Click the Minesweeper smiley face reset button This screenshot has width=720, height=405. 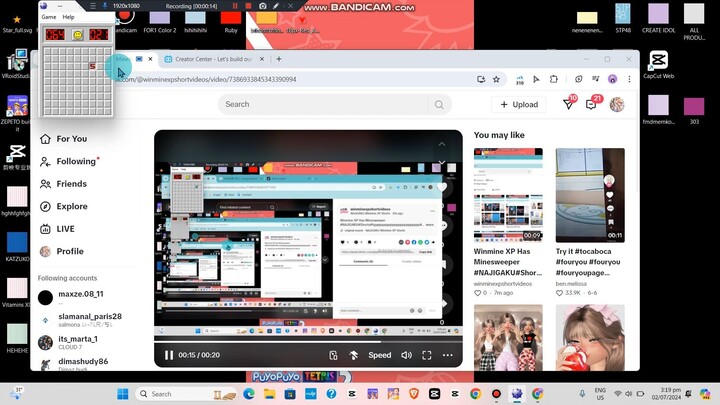(x=78, y=34)
